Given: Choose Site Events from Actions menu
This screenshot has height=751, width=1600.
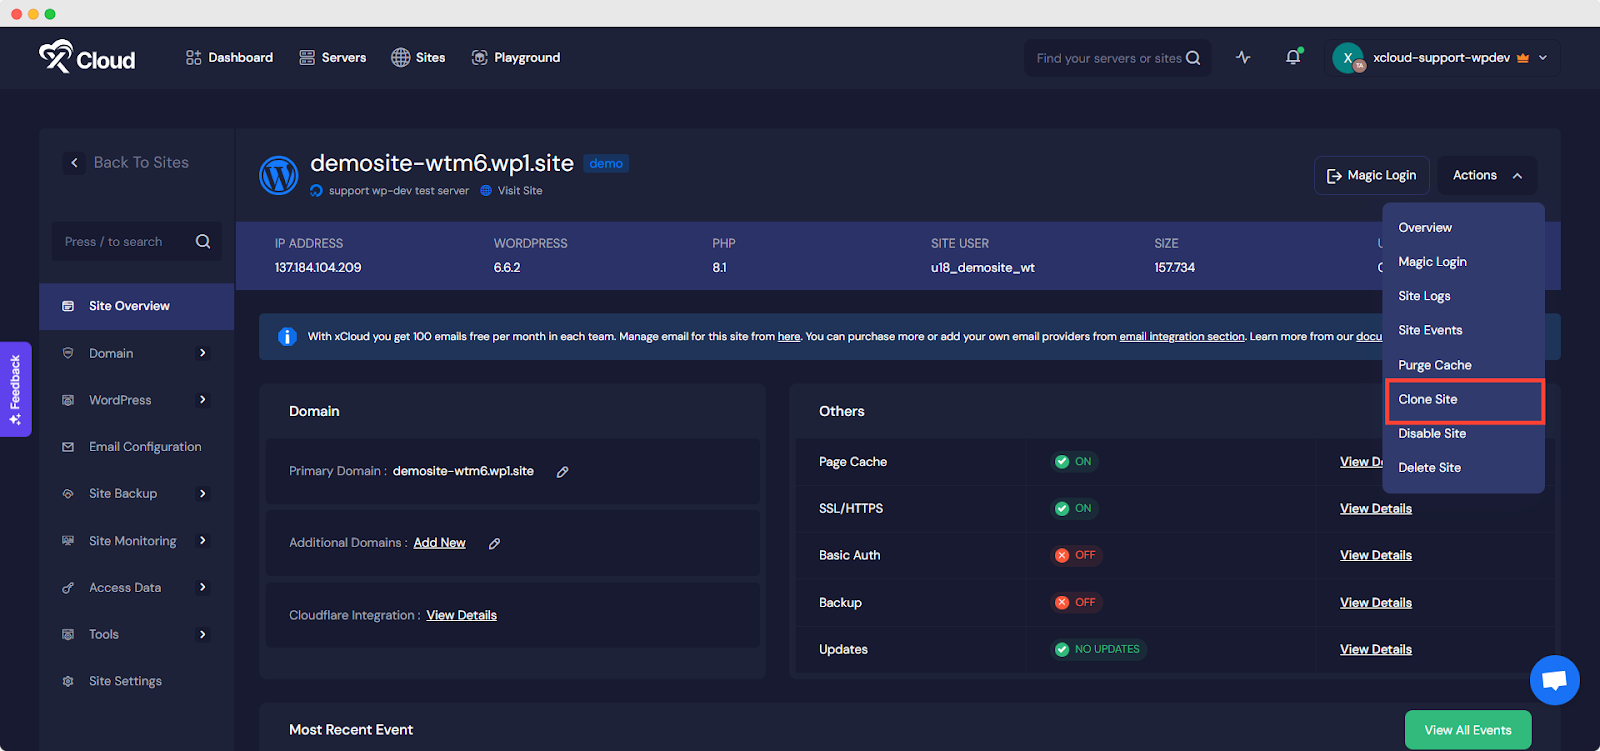Looking at the screenshot, I should coord(1430,330).
